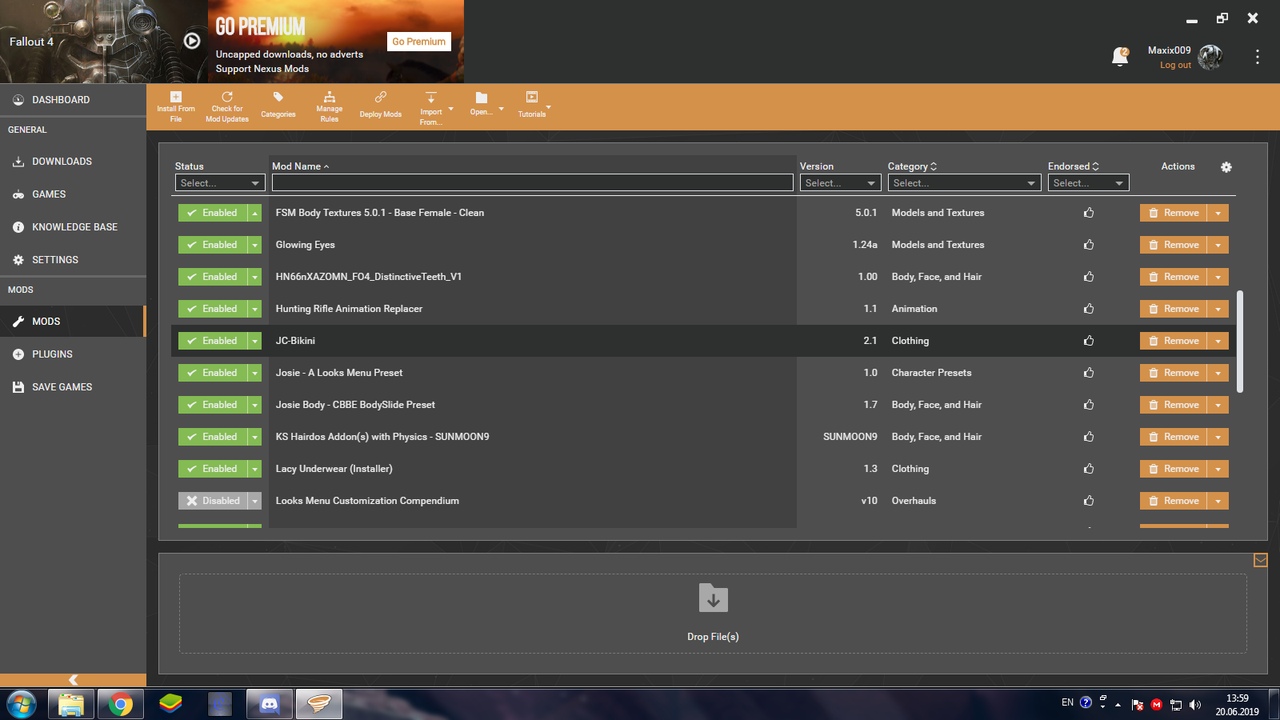Endorse the Glowing Eyes mod
The width and height of the screenshot is (1280, 720).
[x=1089, y=245]
